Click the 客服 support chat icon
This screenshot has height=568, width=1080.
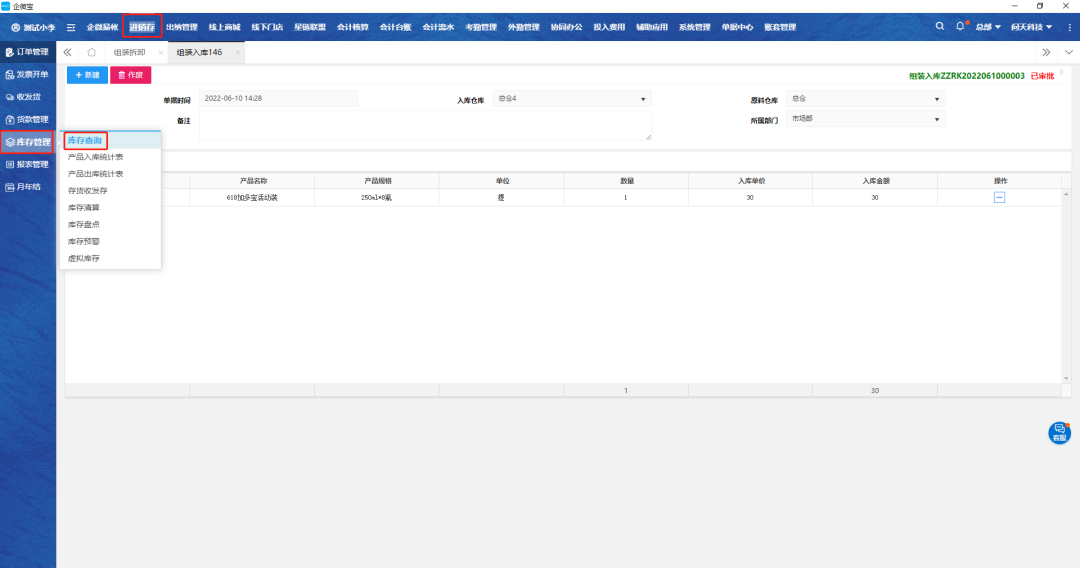pos(1059,433)
